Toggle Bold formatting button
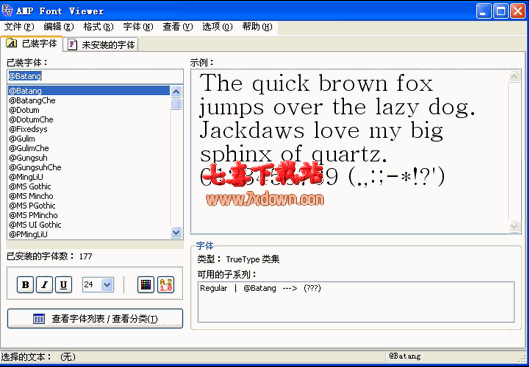 point(25,285)
